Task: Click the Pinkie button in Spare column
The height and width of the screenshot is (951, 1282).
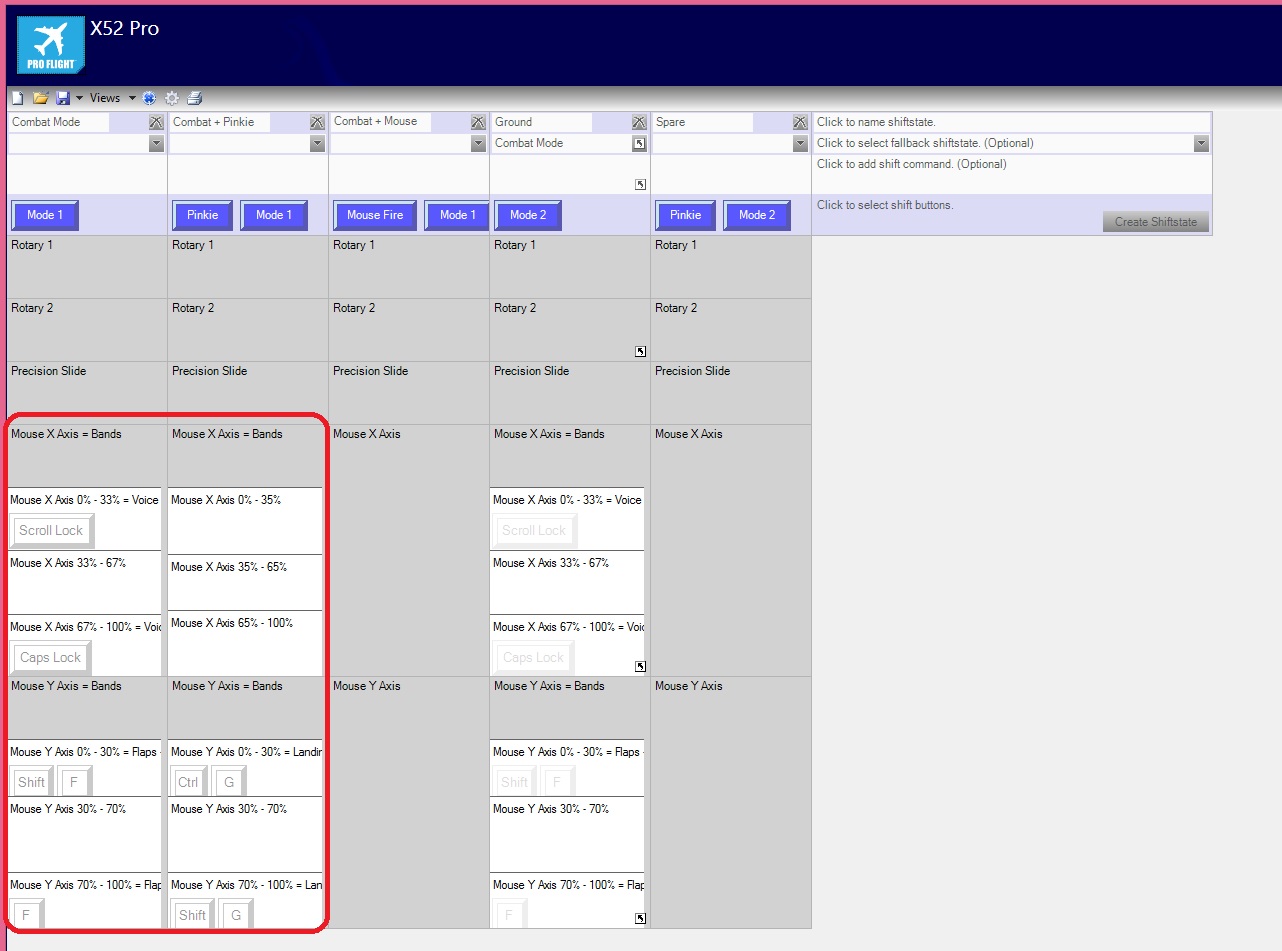Action: point(686,215)
